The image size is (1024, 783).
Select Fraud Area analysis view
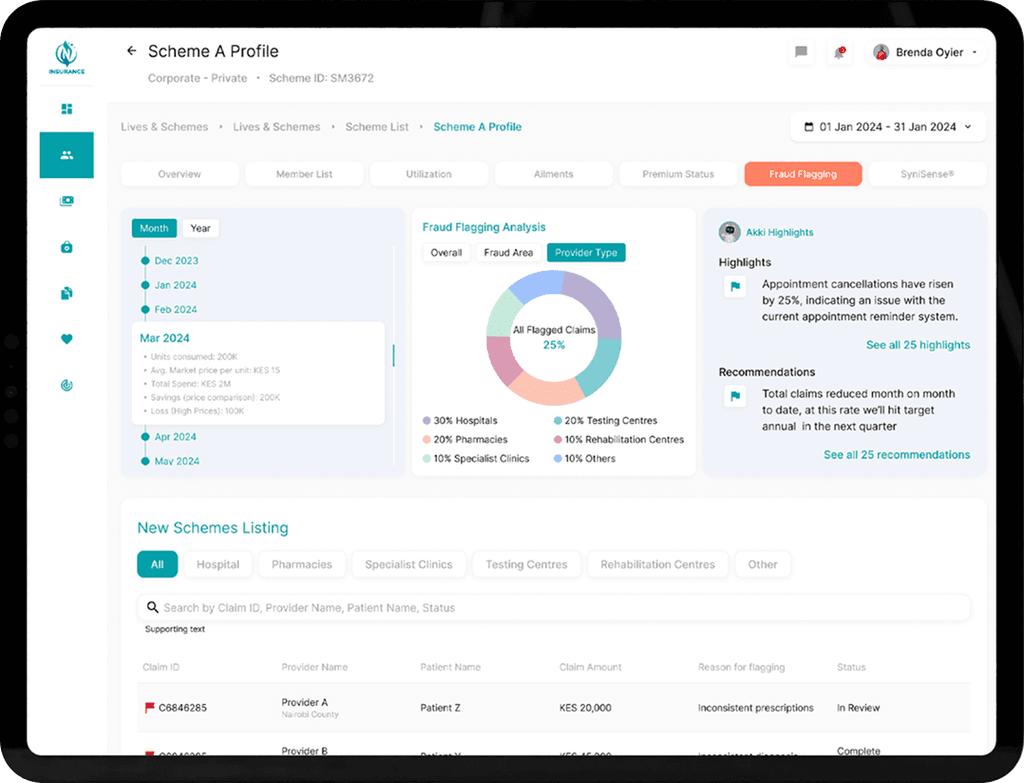pyautogui.click(x=508, y=253)
